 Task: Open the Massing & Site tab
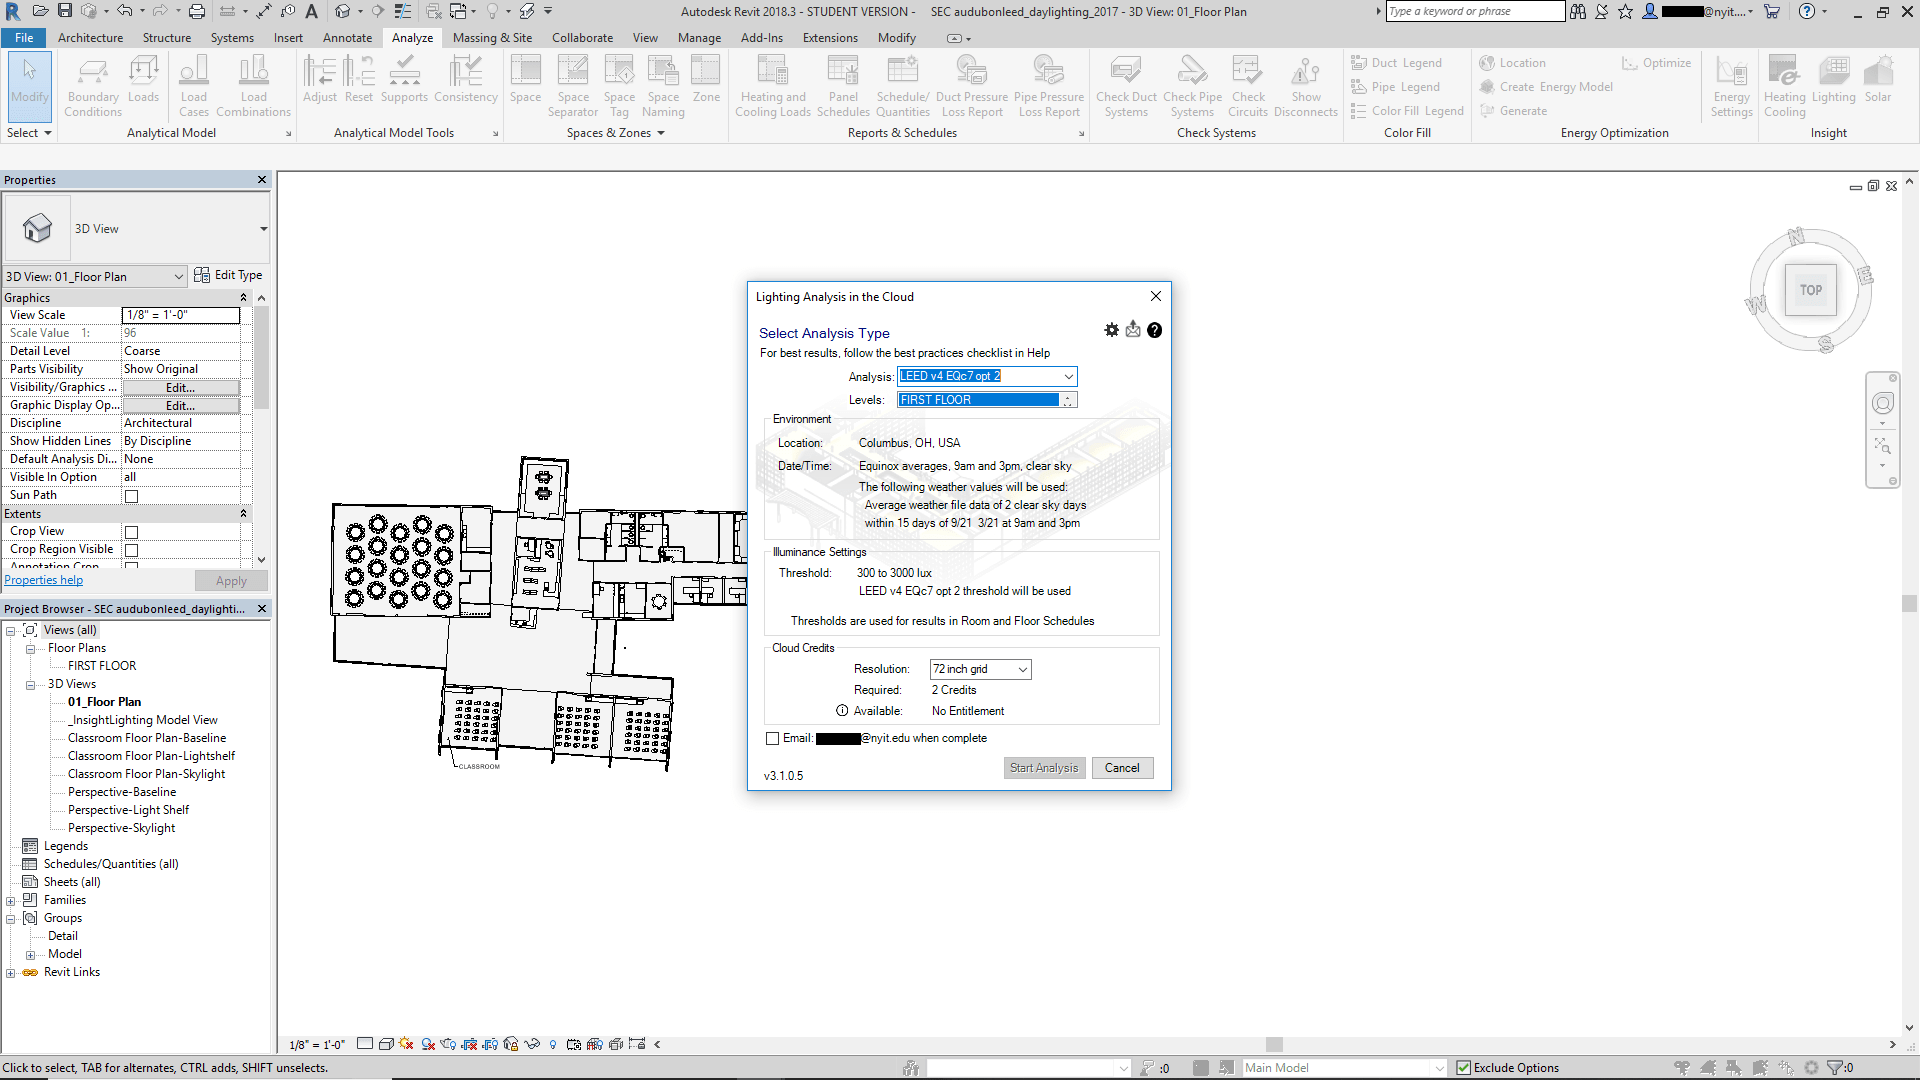492,38
